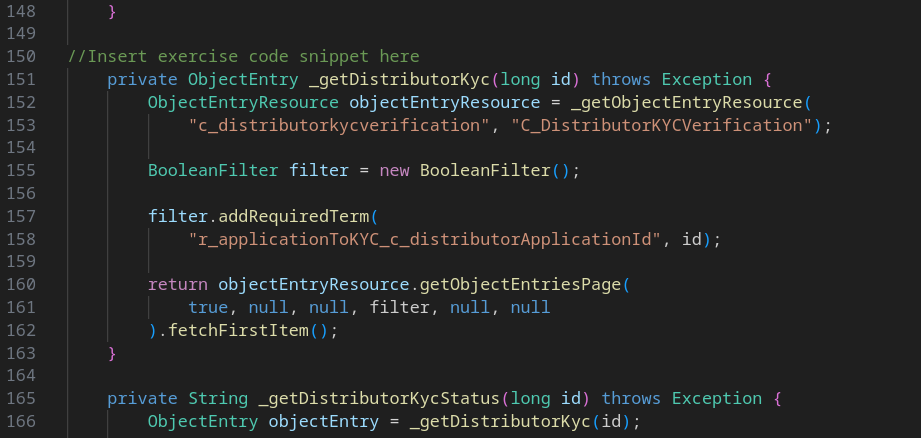Click the closing brace on line 163

point(112,353)
